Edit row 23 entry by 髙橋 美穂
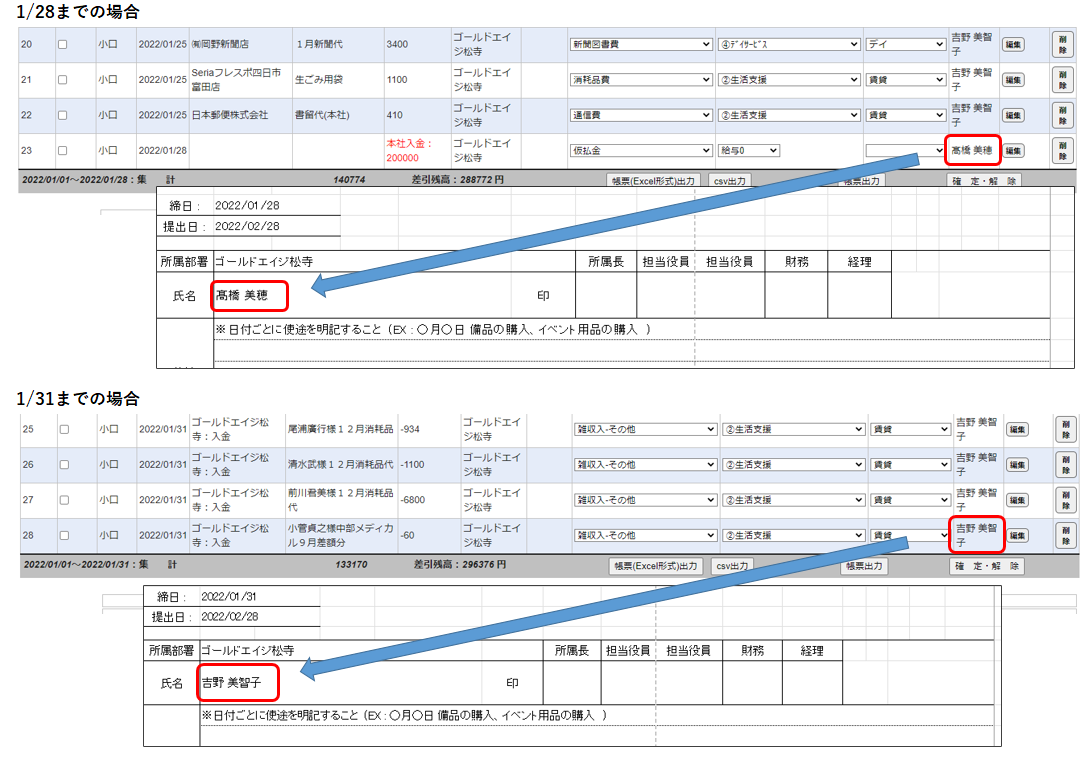Screen dimensions: 1091x773 point(1012,150)
